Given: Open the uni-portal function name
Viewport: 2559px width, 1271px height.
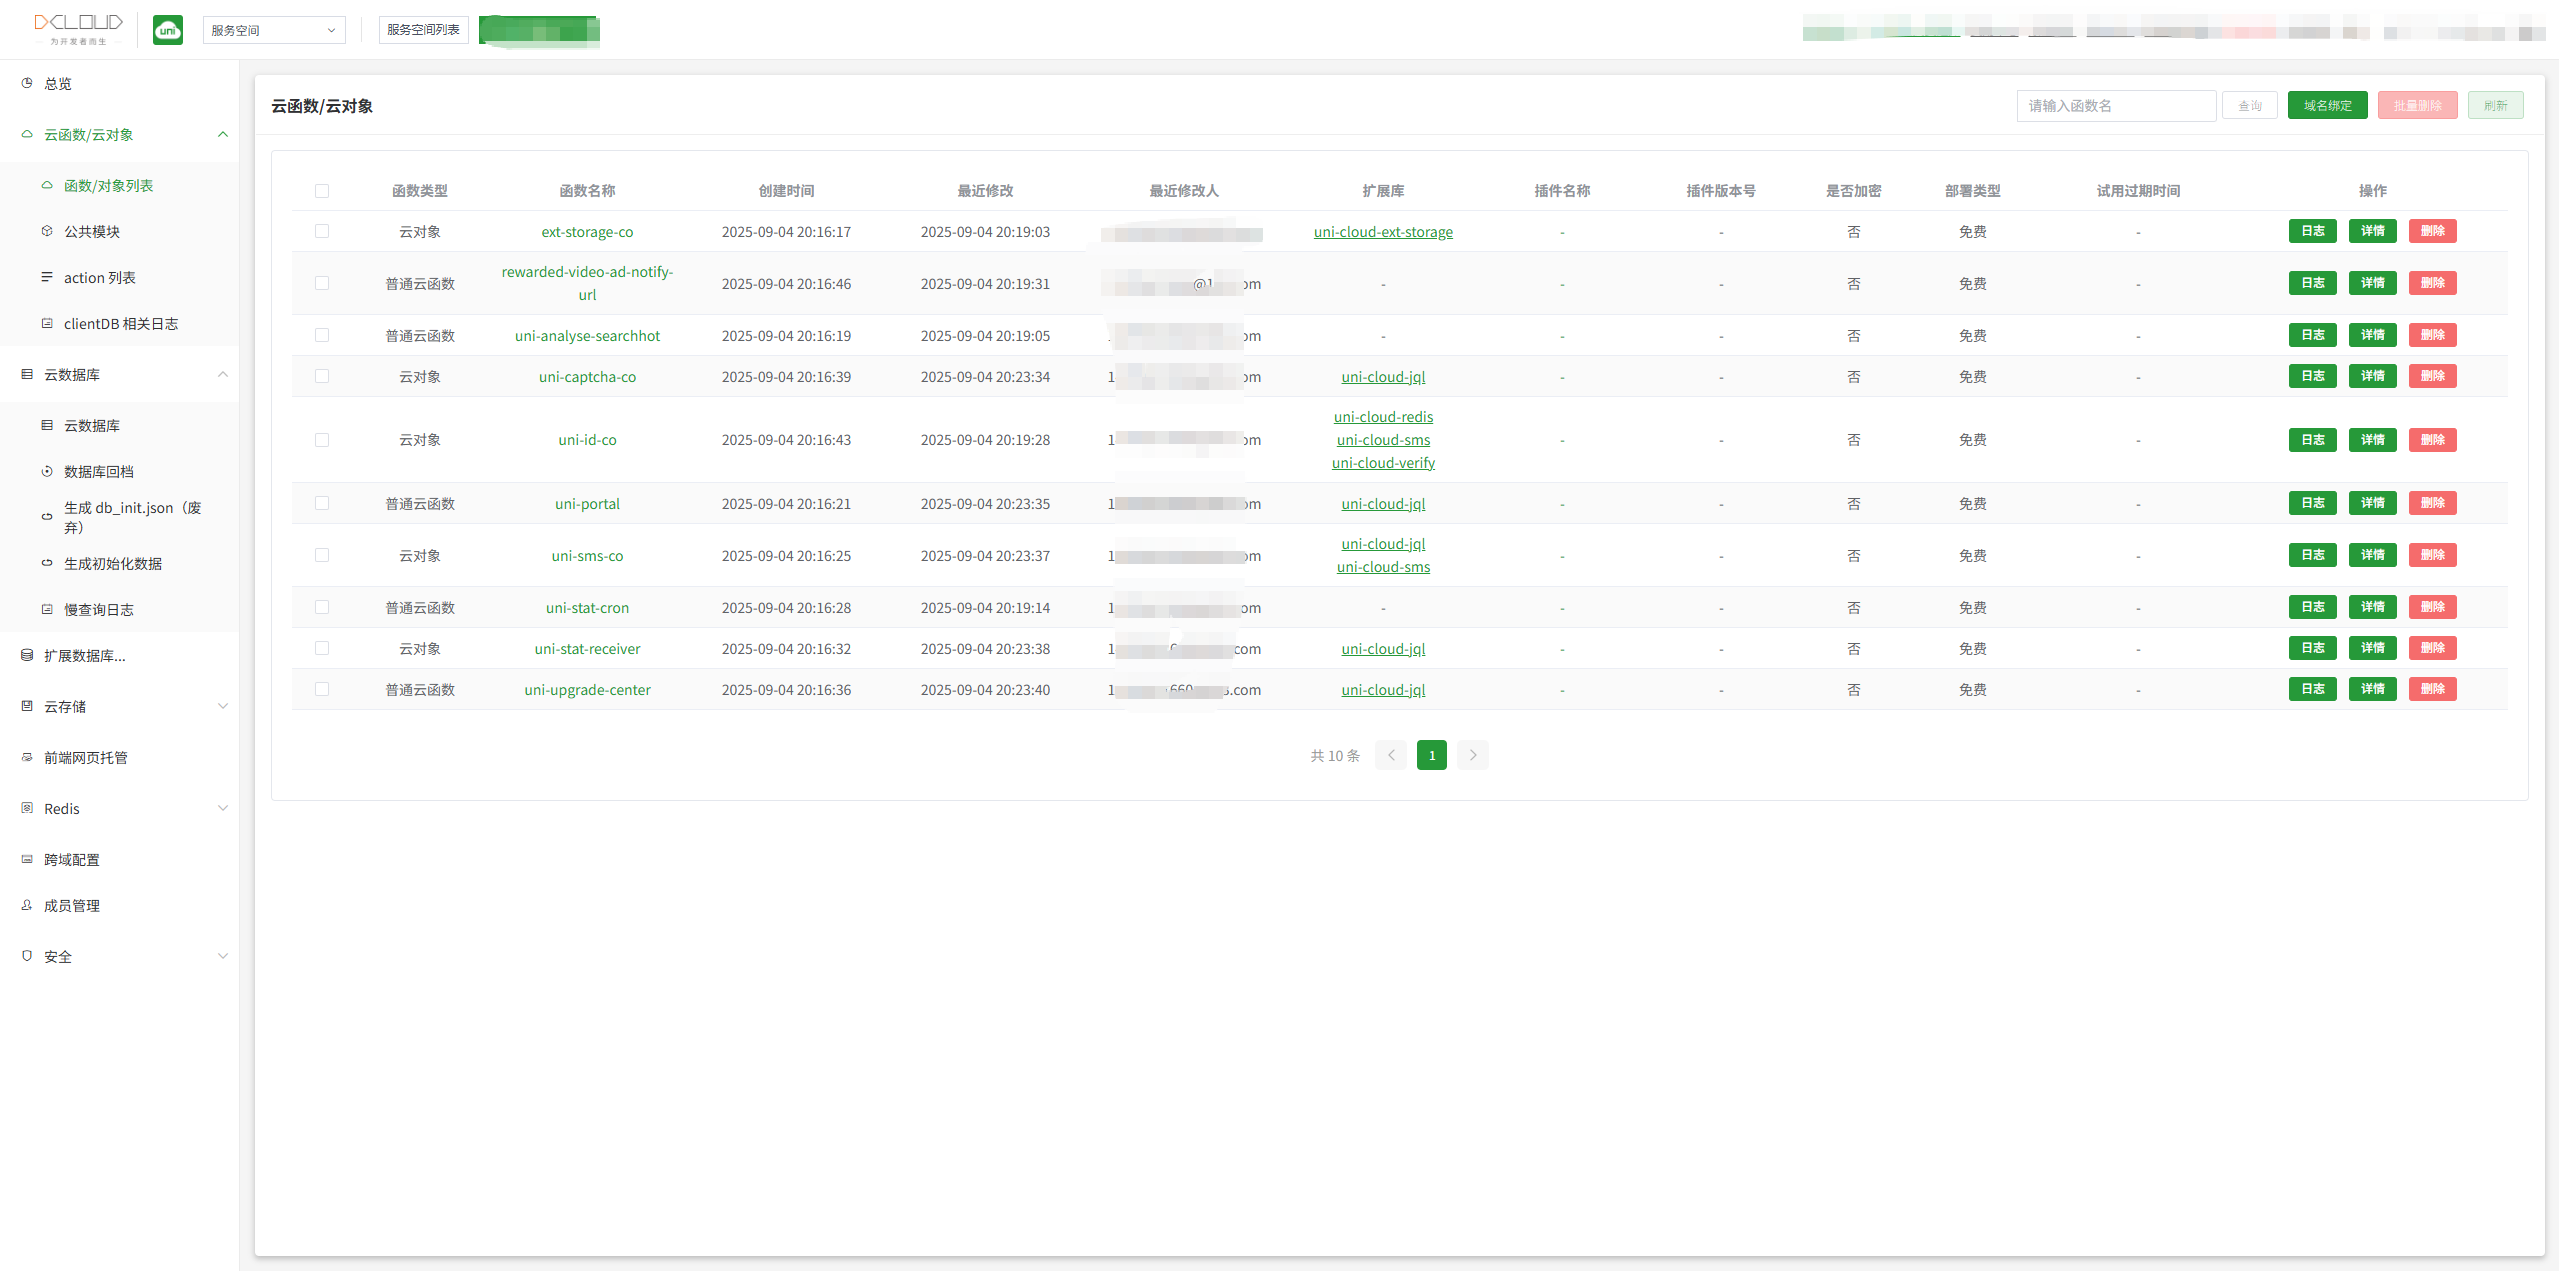Looking at the screenshot, I should 587,504.
